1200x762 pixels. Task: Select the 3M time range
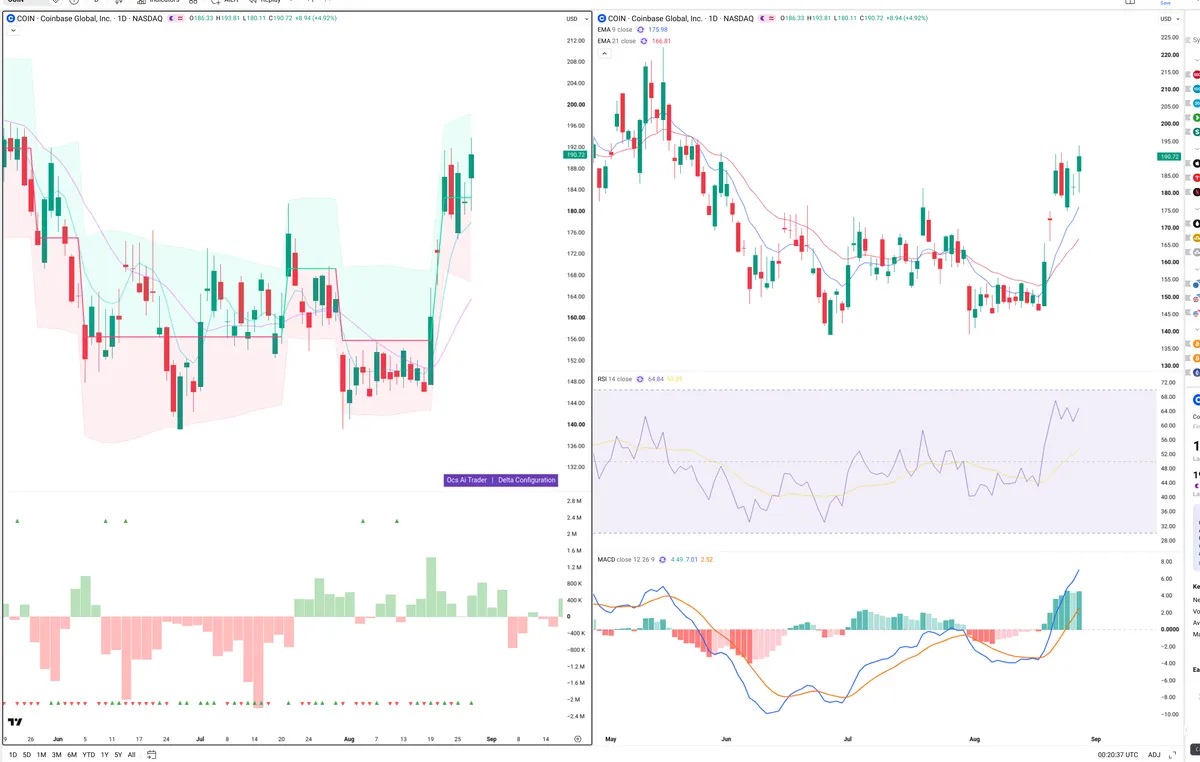[57, 754]
